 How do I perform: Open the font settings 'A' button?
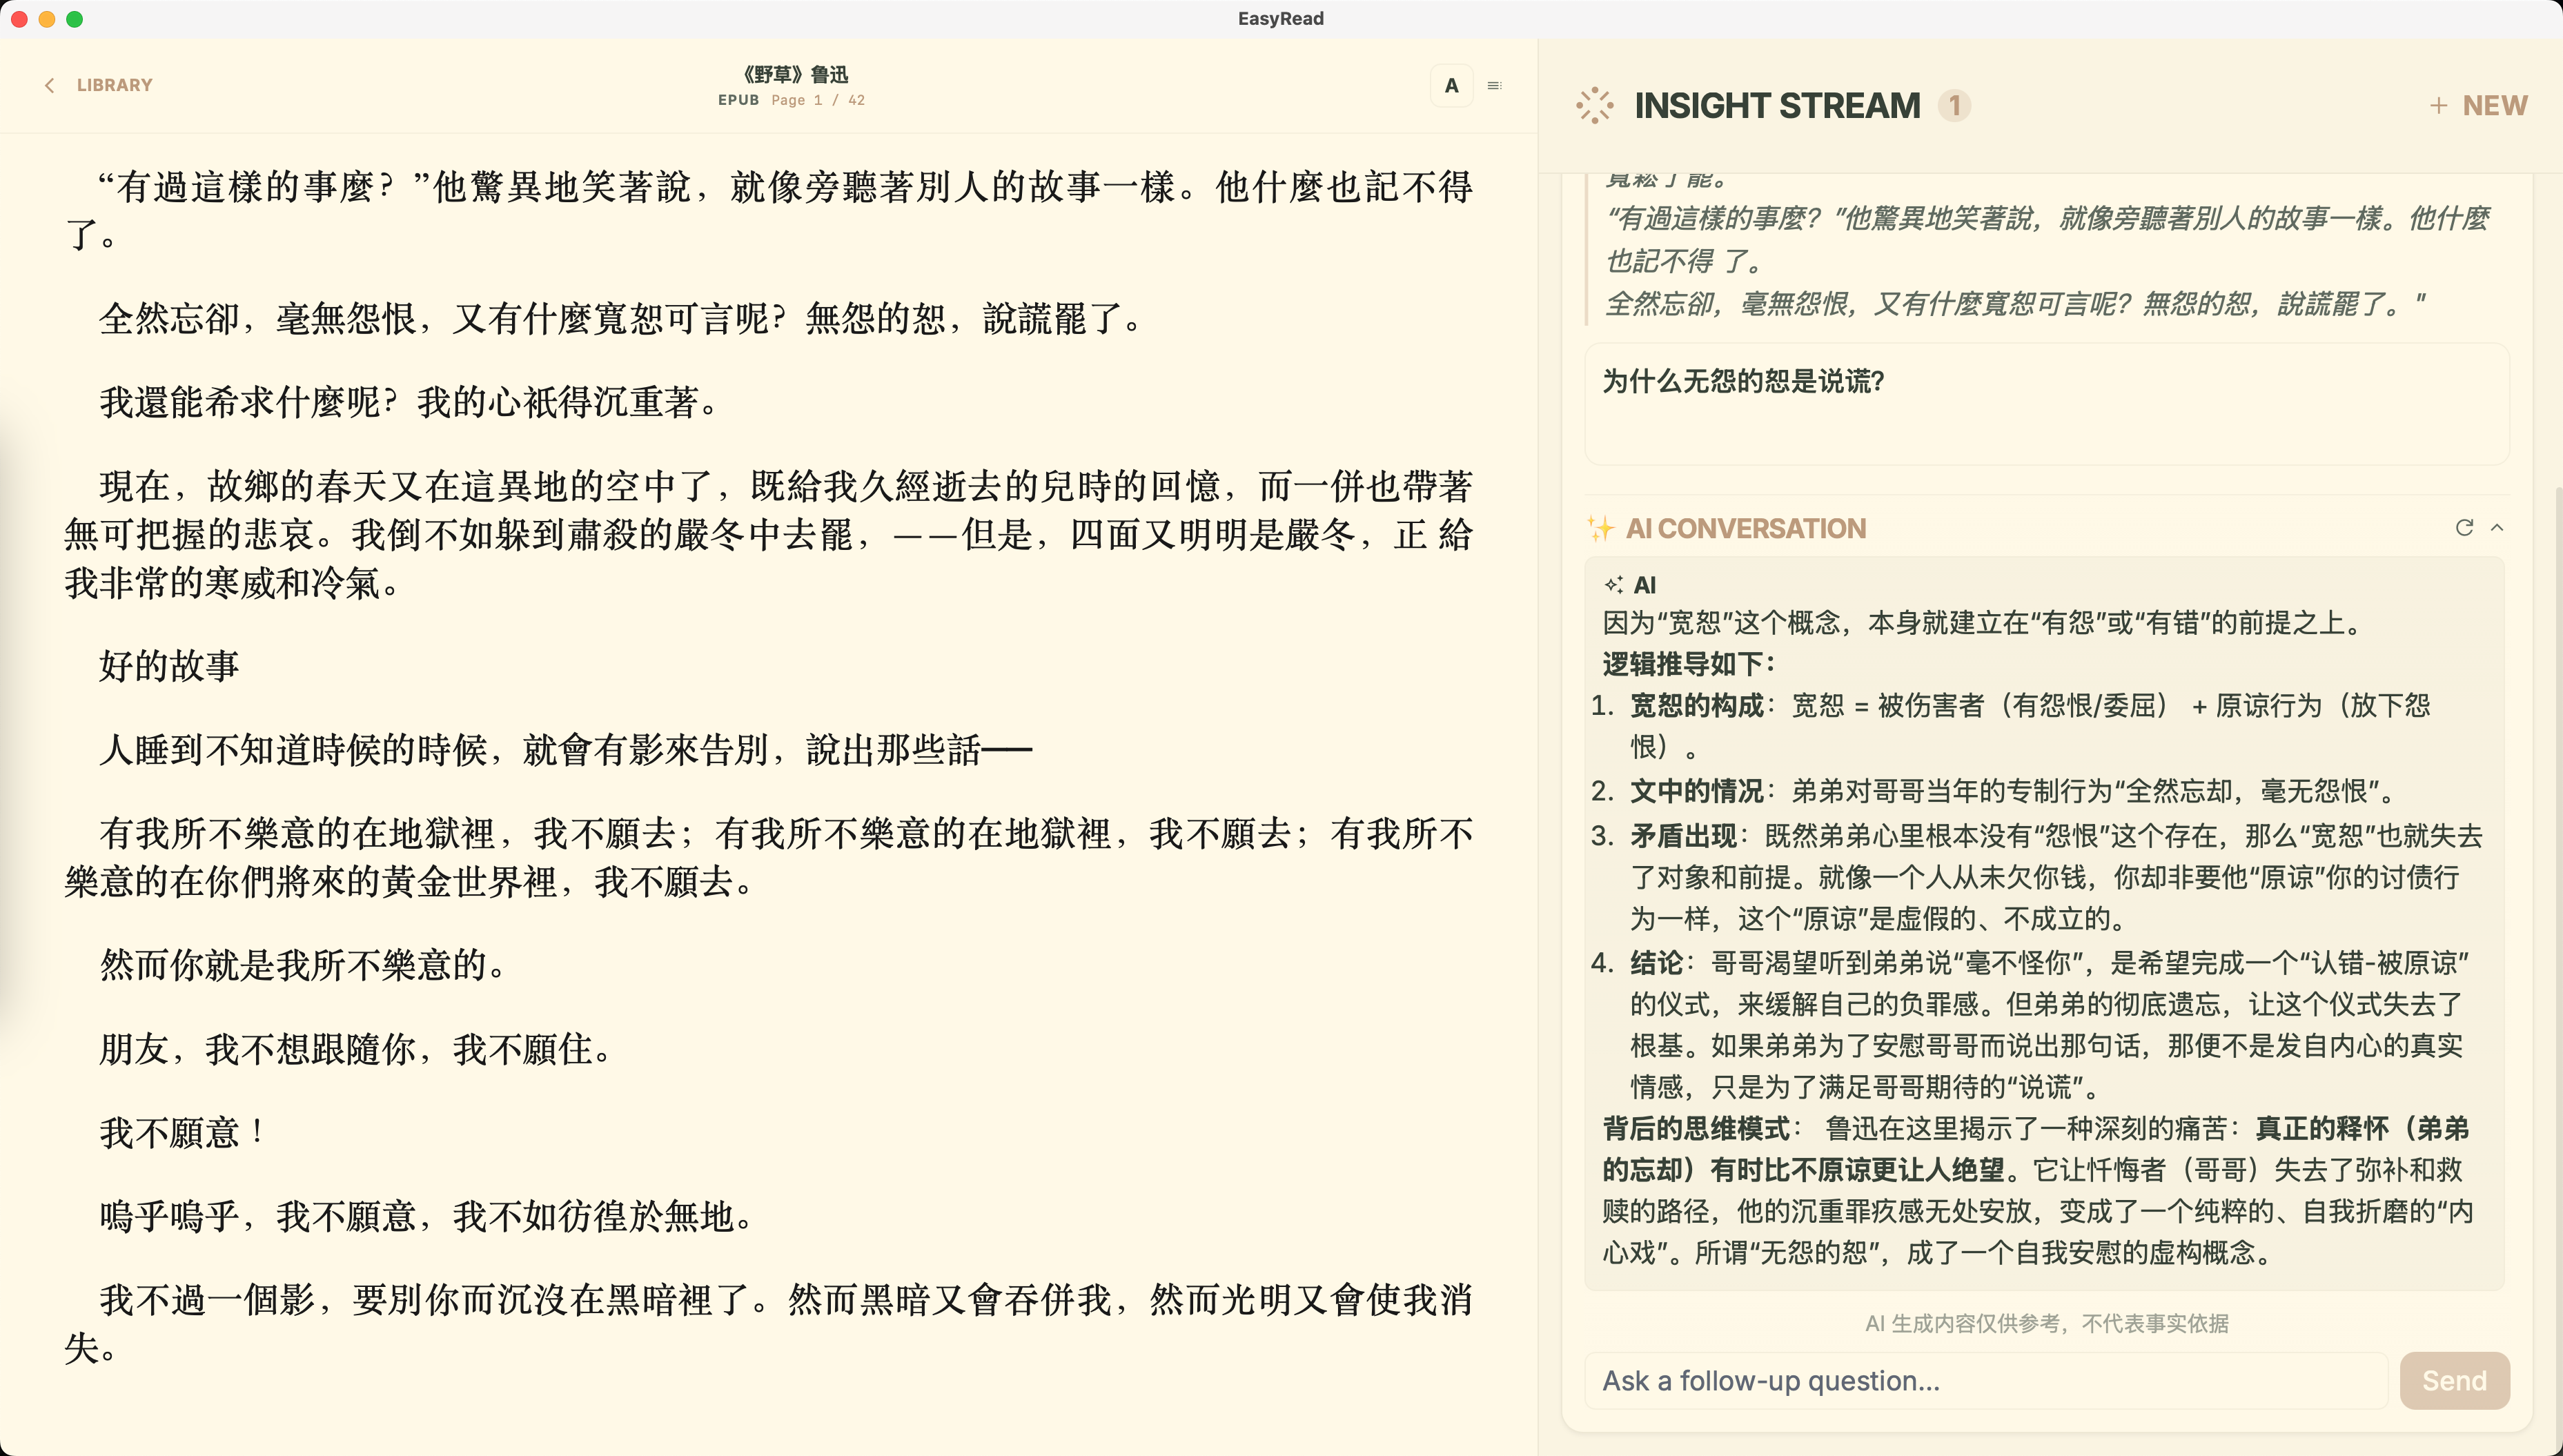[x=1451, y=86]
